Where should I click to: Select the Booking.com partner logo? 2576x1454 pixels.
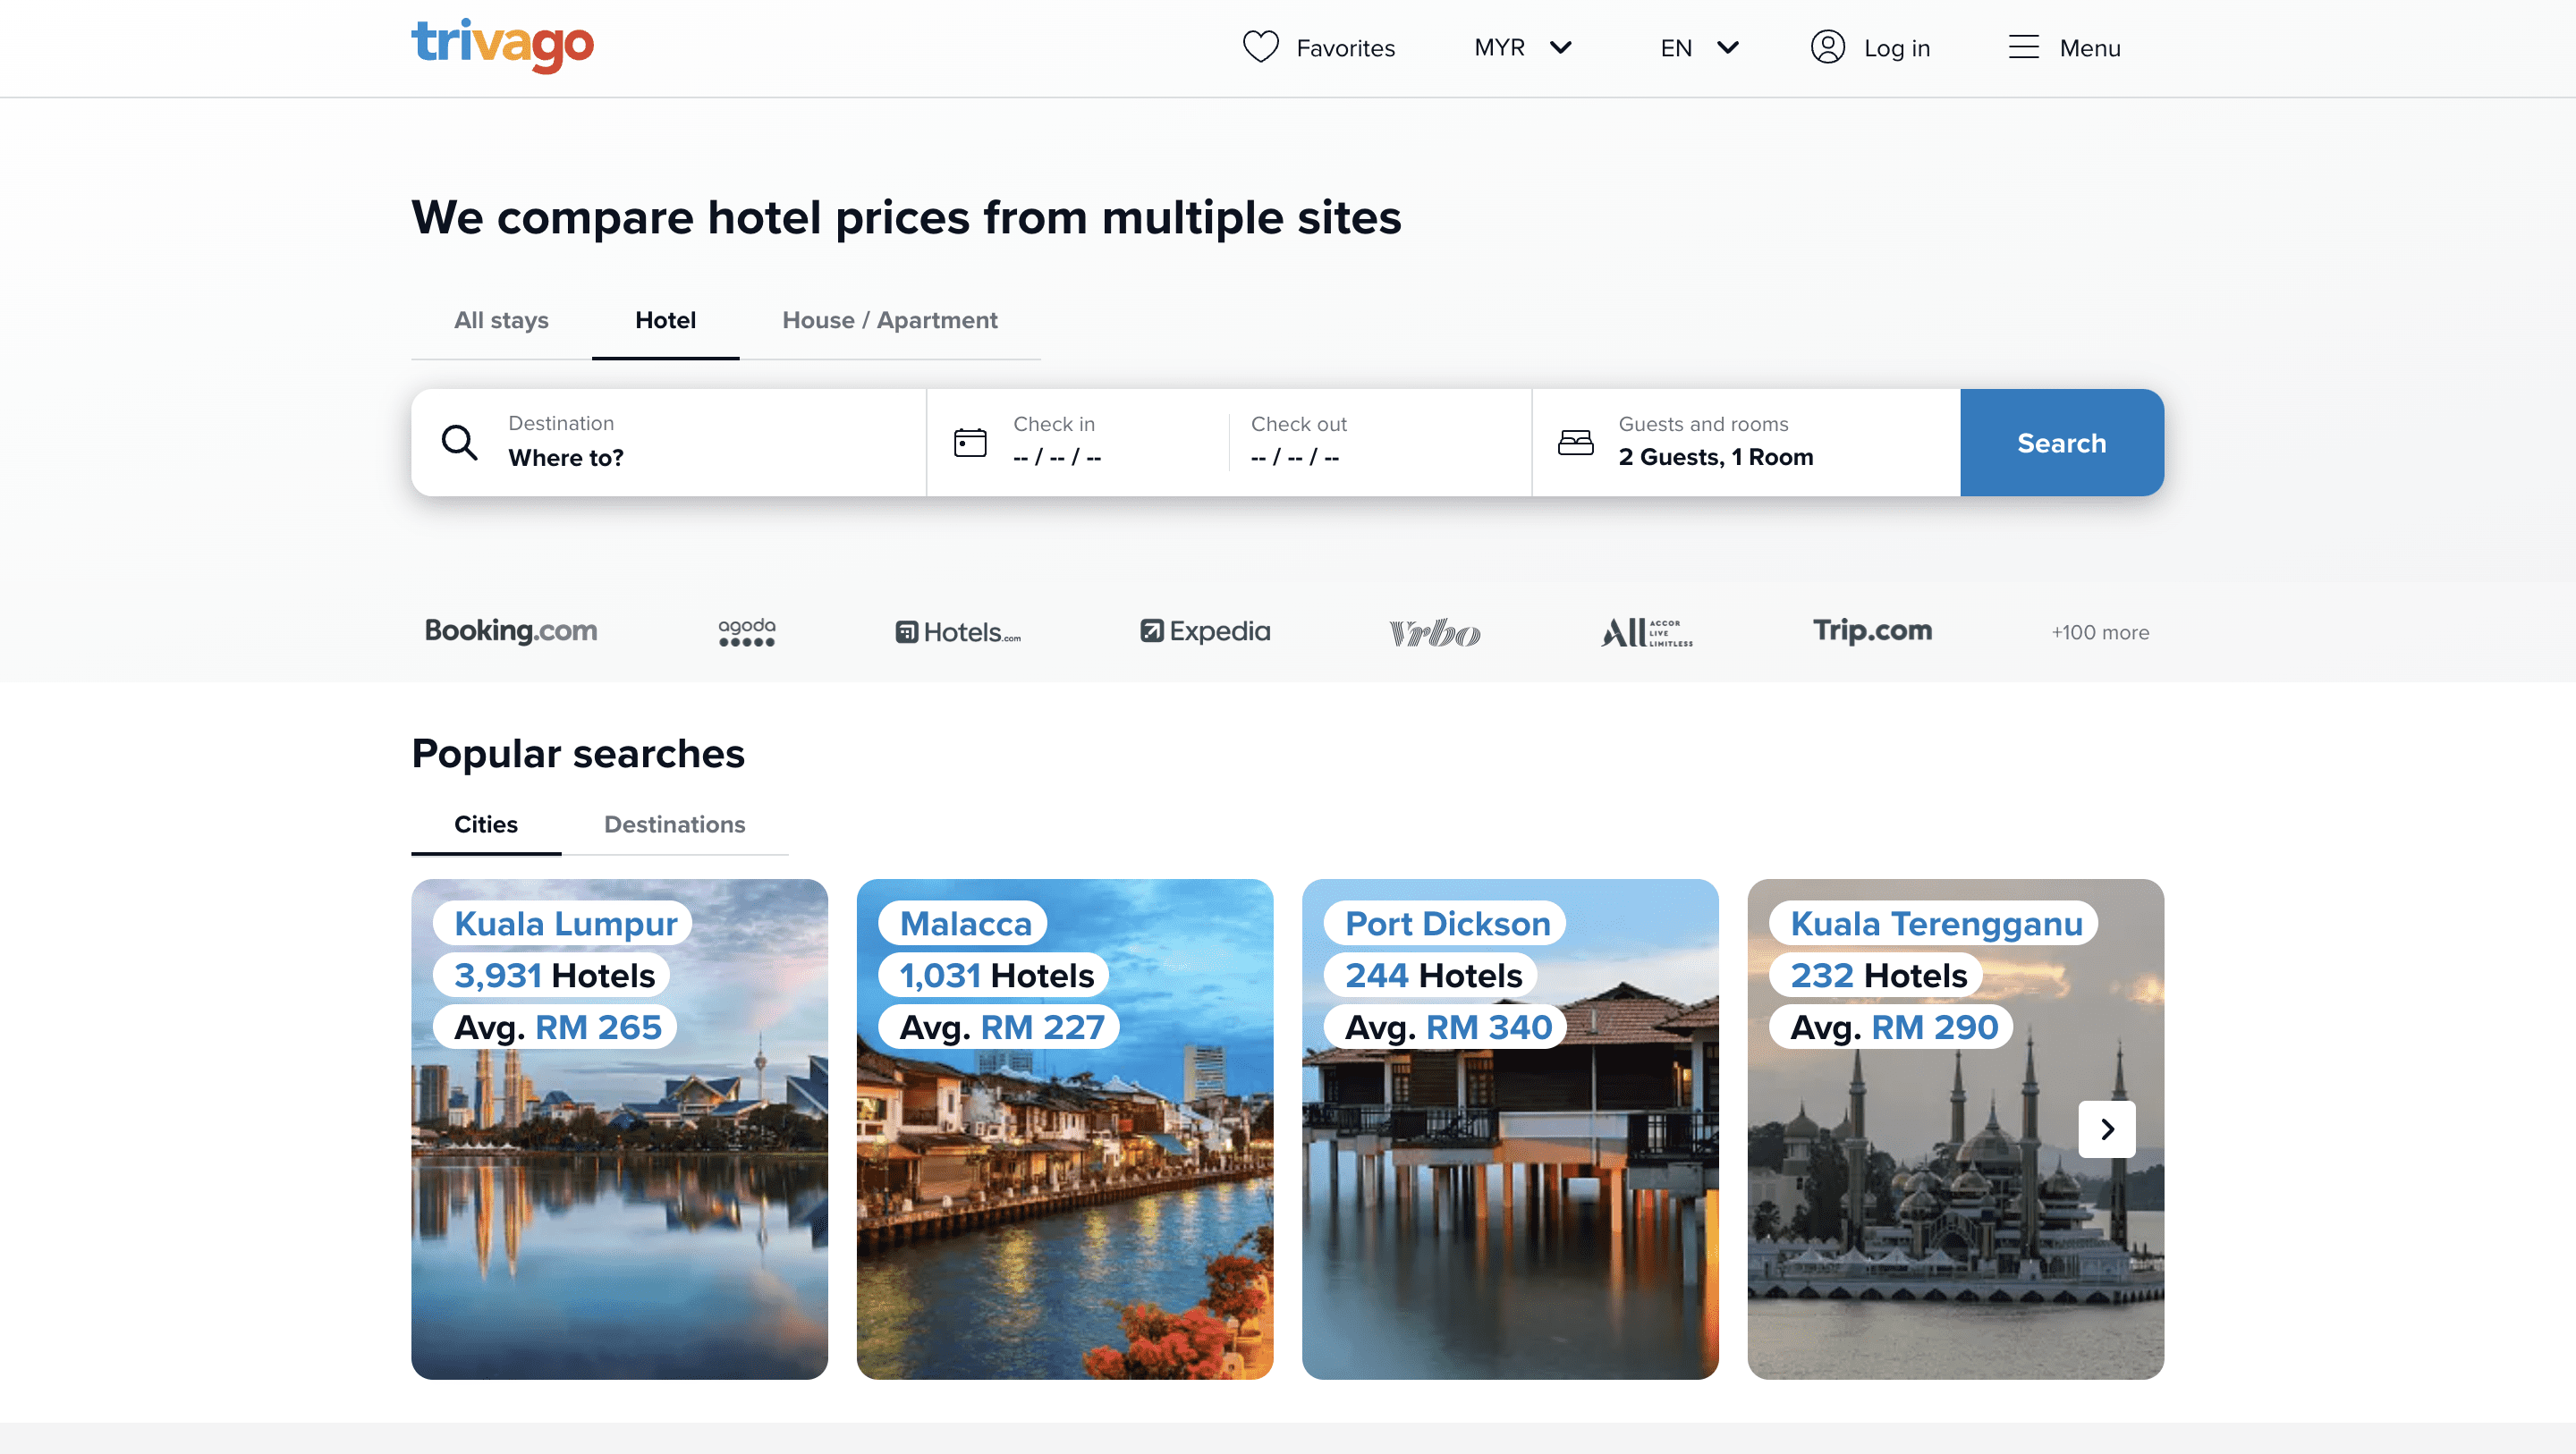[510, 631]
